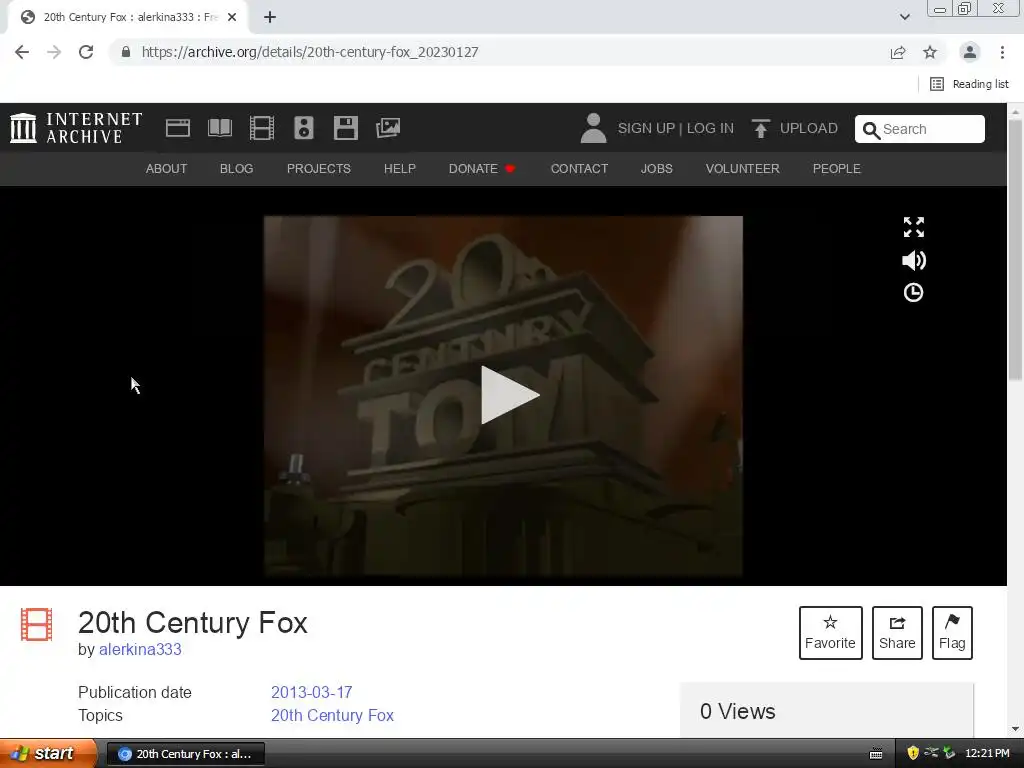Click the forward navigation arrow
This screenshot has height=768, width=1024.
click(54, 52)
